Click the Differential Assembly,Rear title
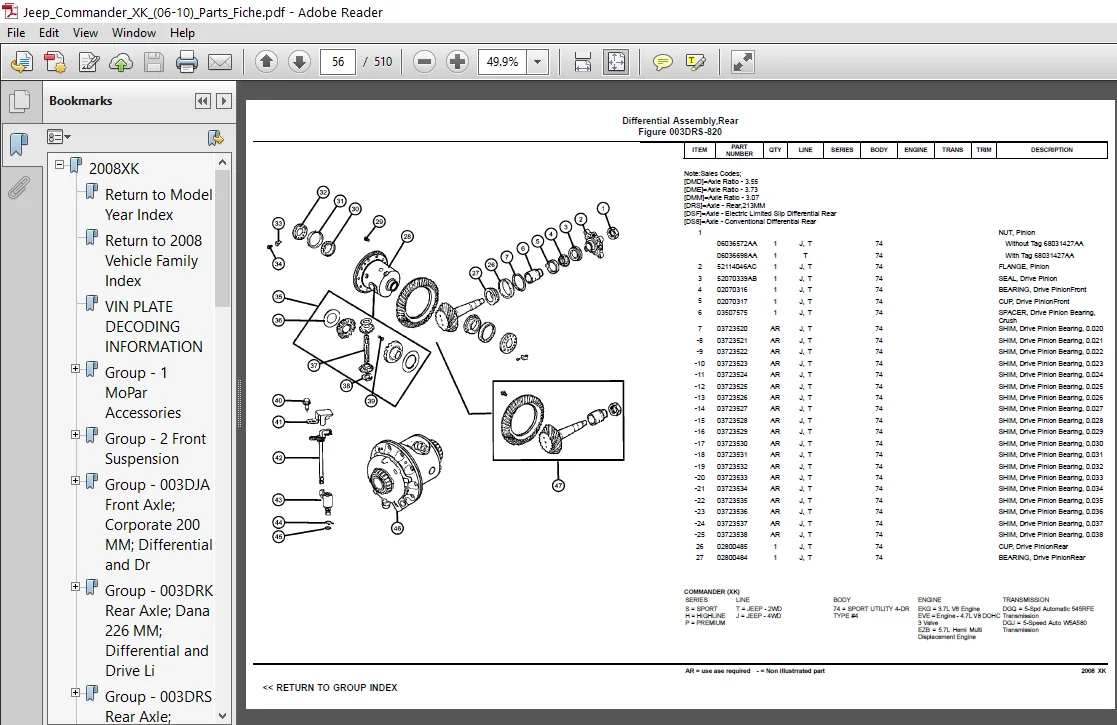 click(680, 121)
